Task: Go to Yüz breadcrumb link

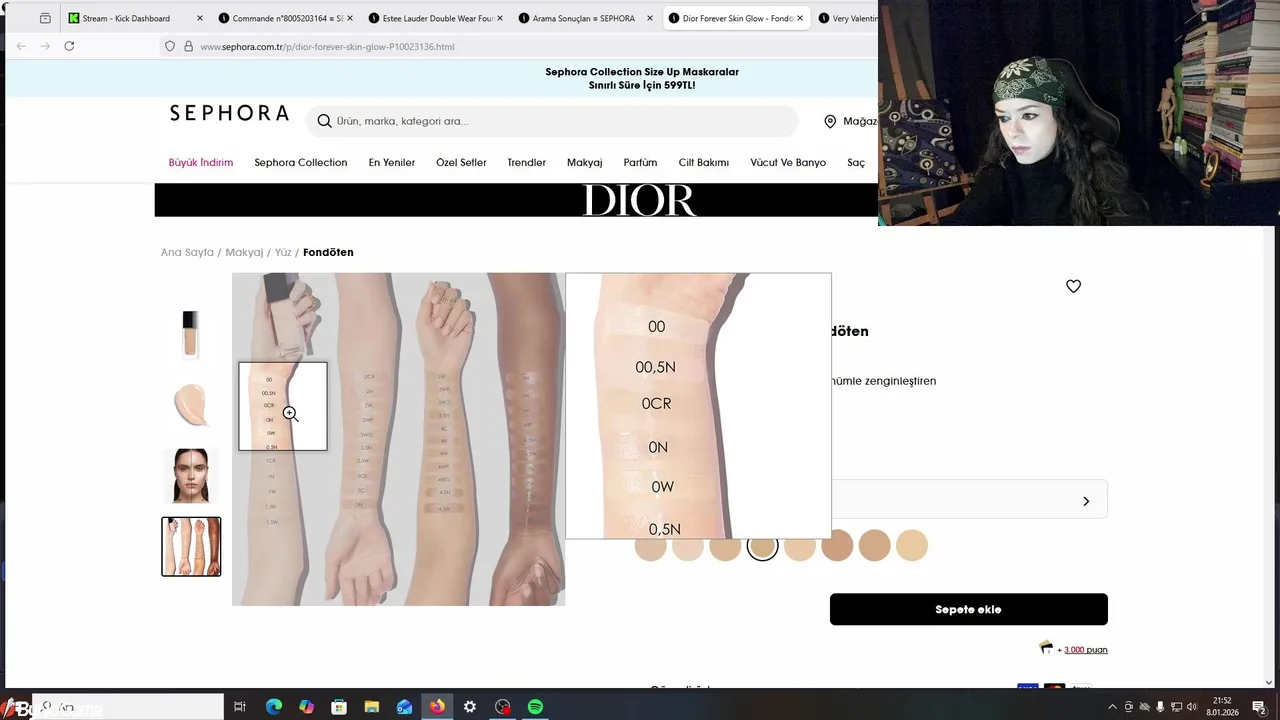Action: [x=283, y=252]
